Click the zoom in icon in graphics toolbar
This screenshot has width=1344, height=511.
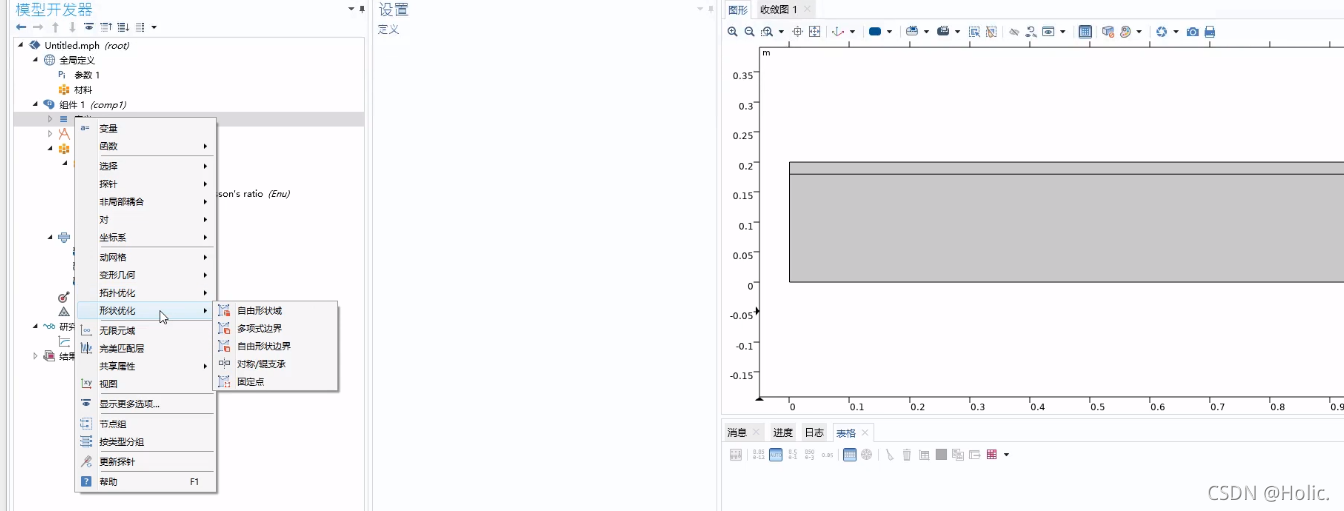click(x=732, y=32)
